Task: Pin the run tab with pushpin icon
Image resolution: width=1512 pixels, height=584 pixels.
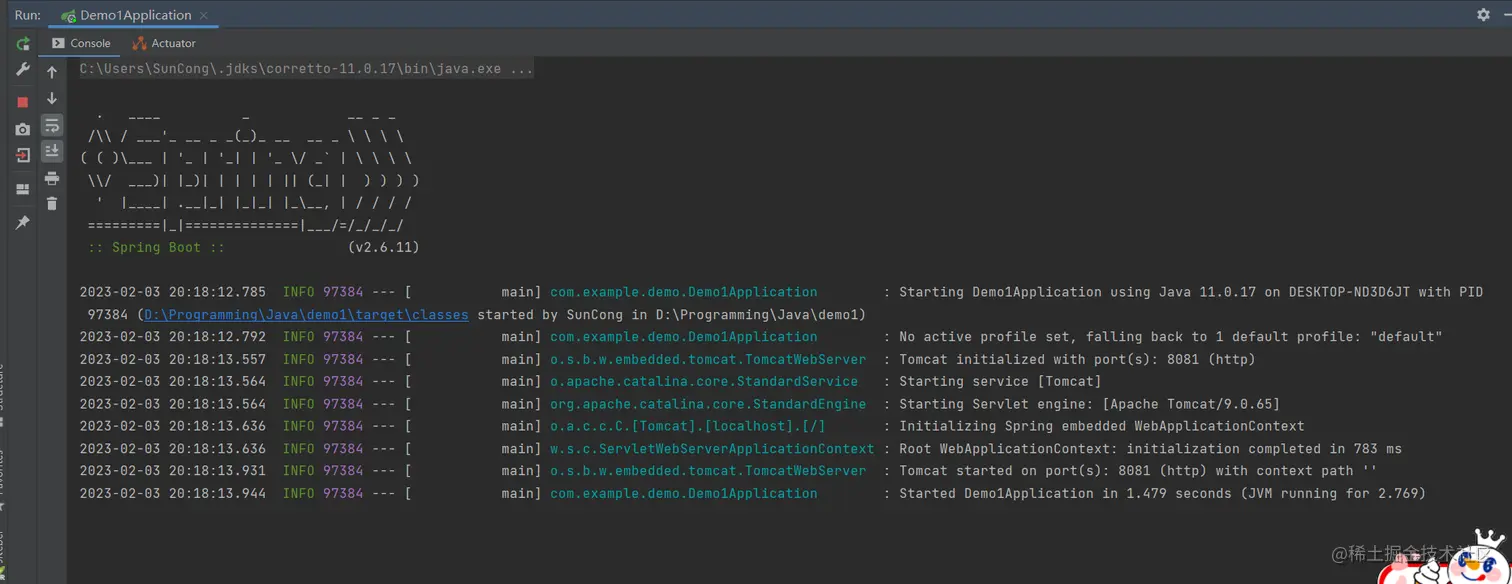Action: click(x=23, y=222)
